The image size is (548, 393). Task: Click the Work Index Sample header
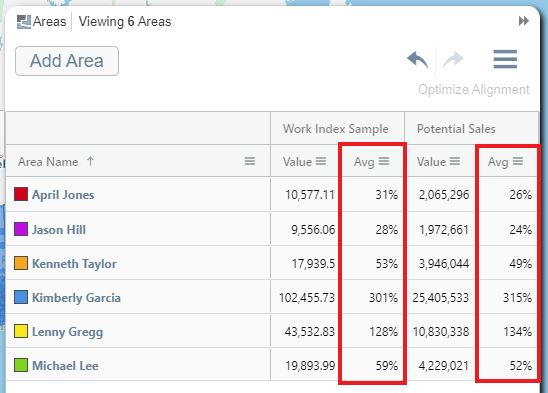(336, 129)
